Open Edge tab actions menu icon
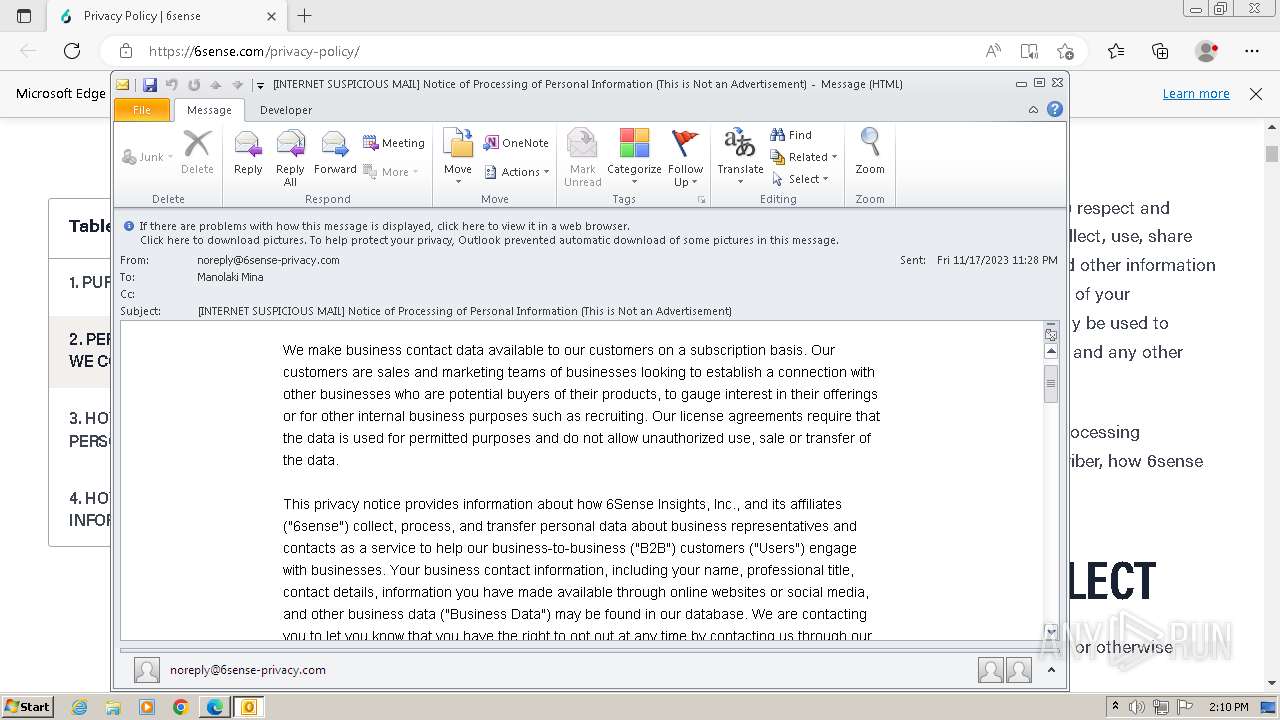This screenshot has height=720, width=1280. pos(24,16)
